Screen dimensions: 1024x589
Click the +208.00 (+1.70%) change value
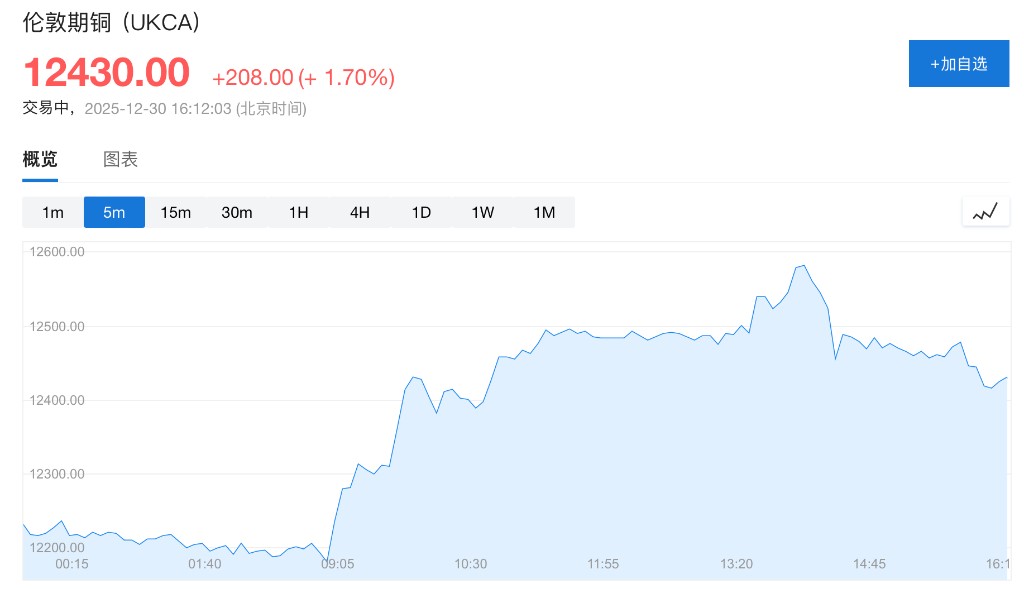click(x=303, y=77)
